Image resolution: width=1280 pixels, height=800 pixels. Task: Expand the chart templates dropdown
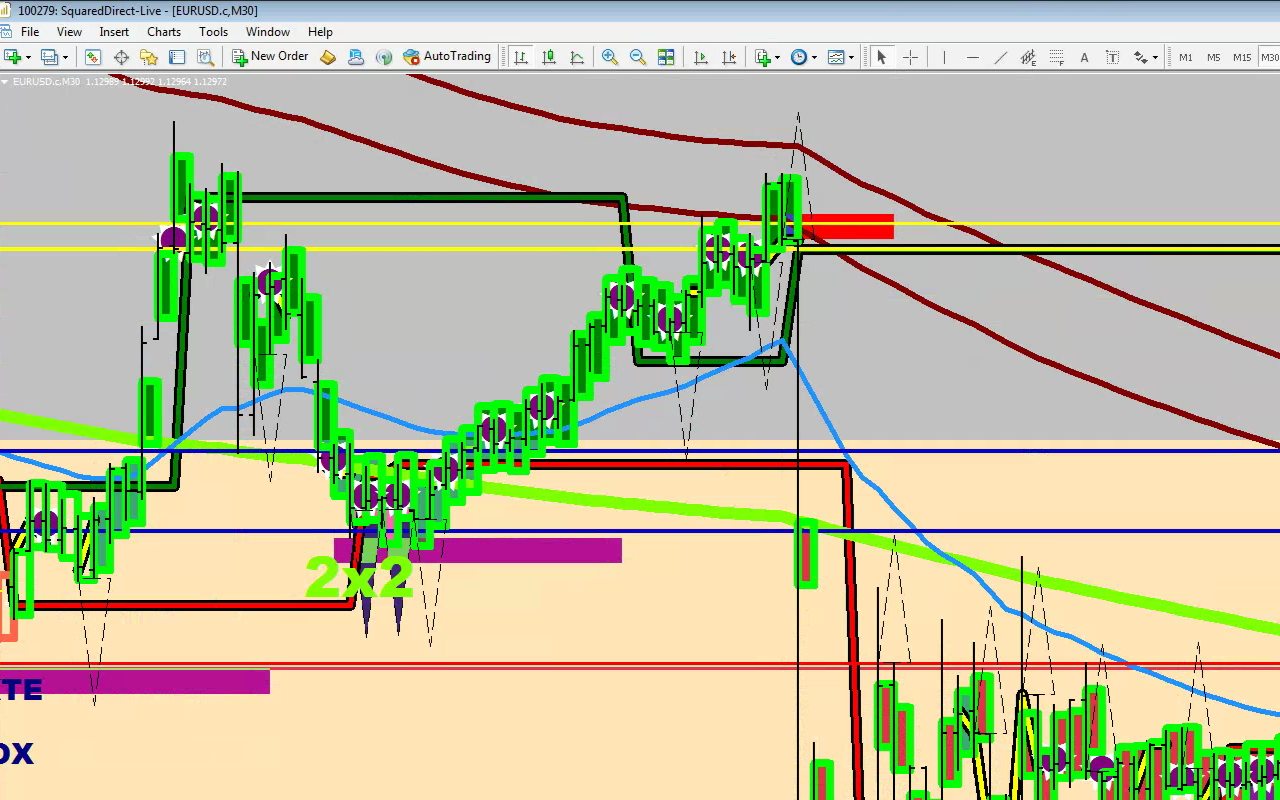[x=851, y=57]
